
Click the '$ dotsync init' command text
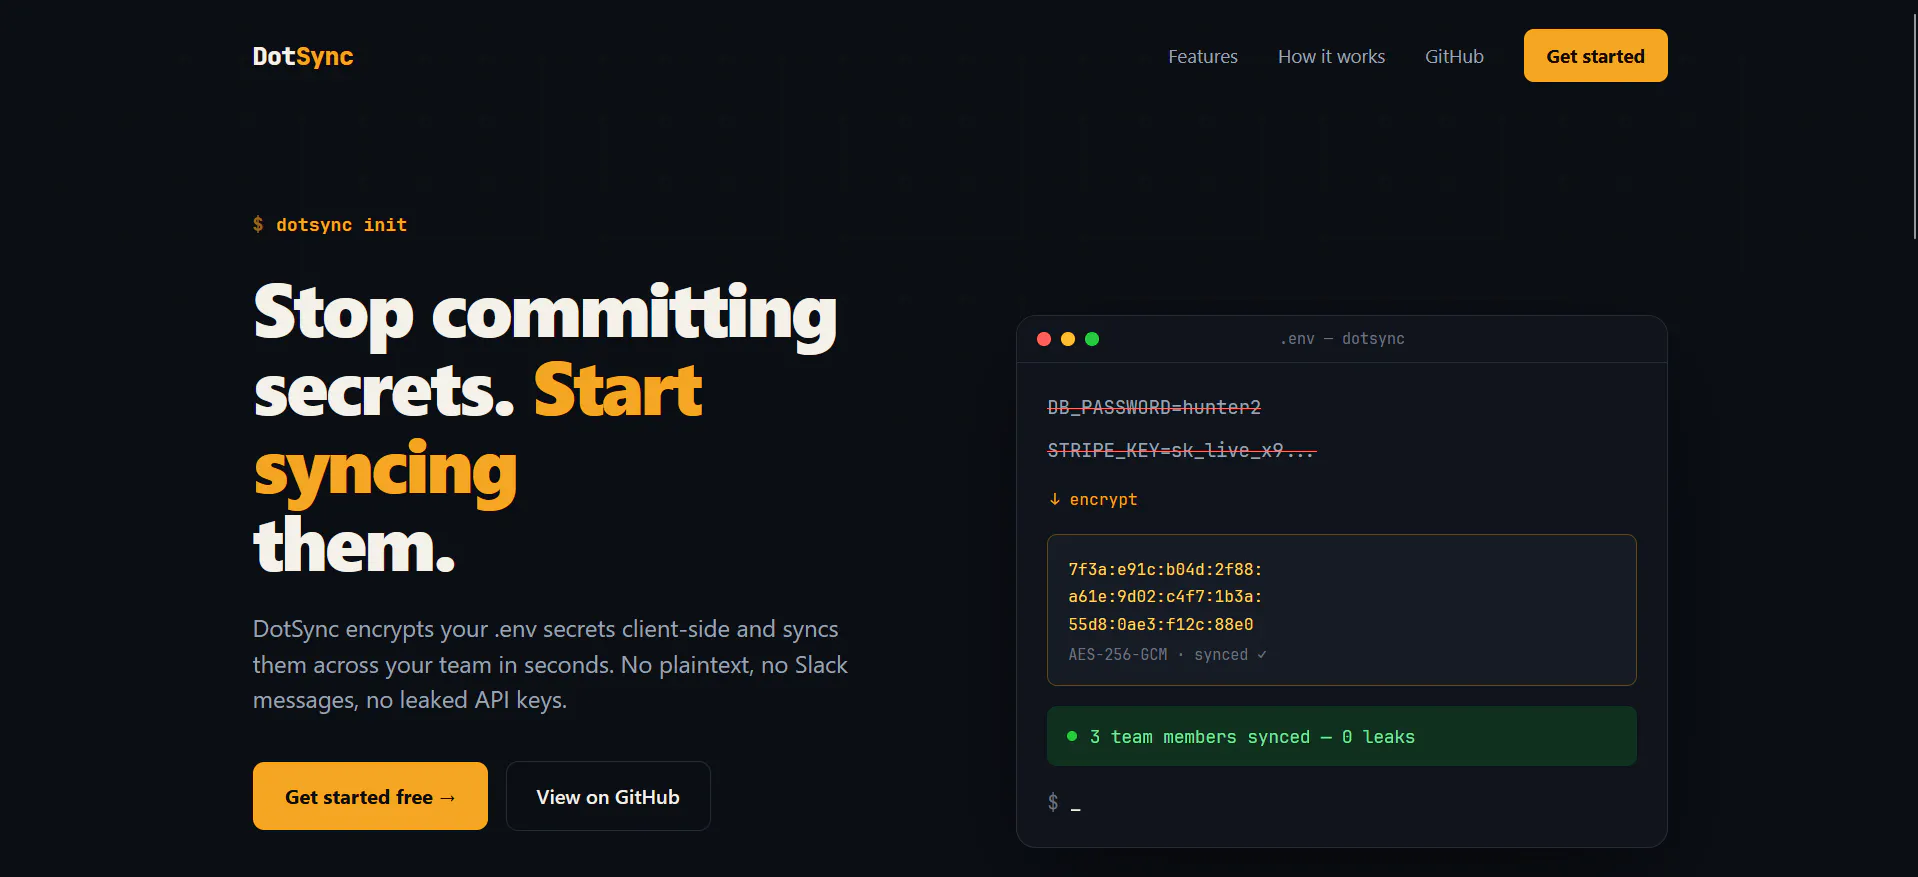pyautogui.click(x=330, y=225)
